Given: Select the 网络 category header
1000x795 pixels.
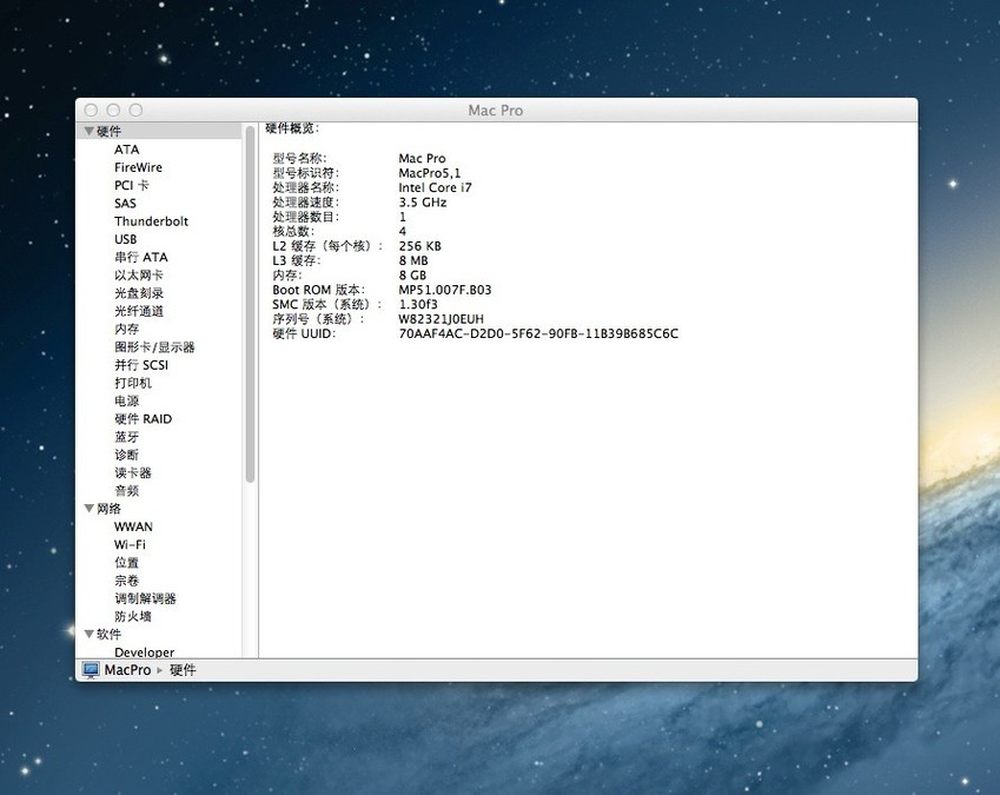Looking at the screenshot, I should point(108,508).
